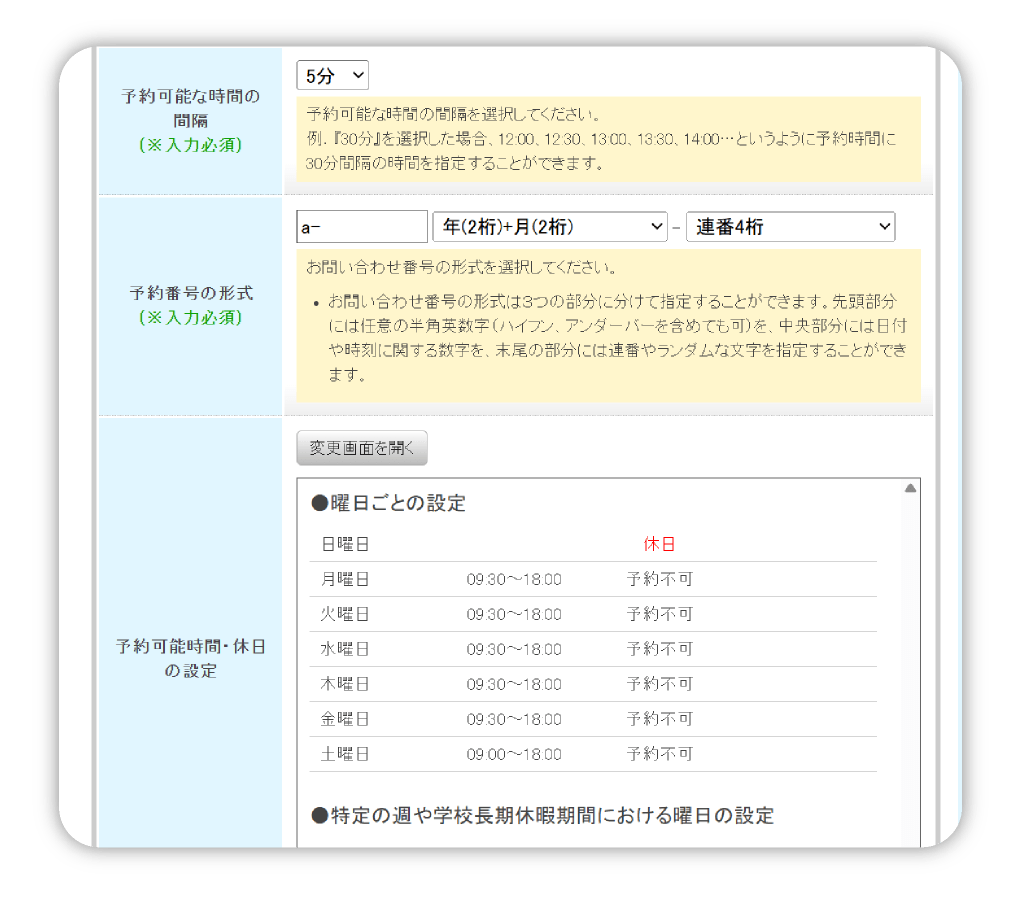The image size is (1021, 901).
Task: Open the 連番4桁 suffix dropdown
Action: [790, 227]
